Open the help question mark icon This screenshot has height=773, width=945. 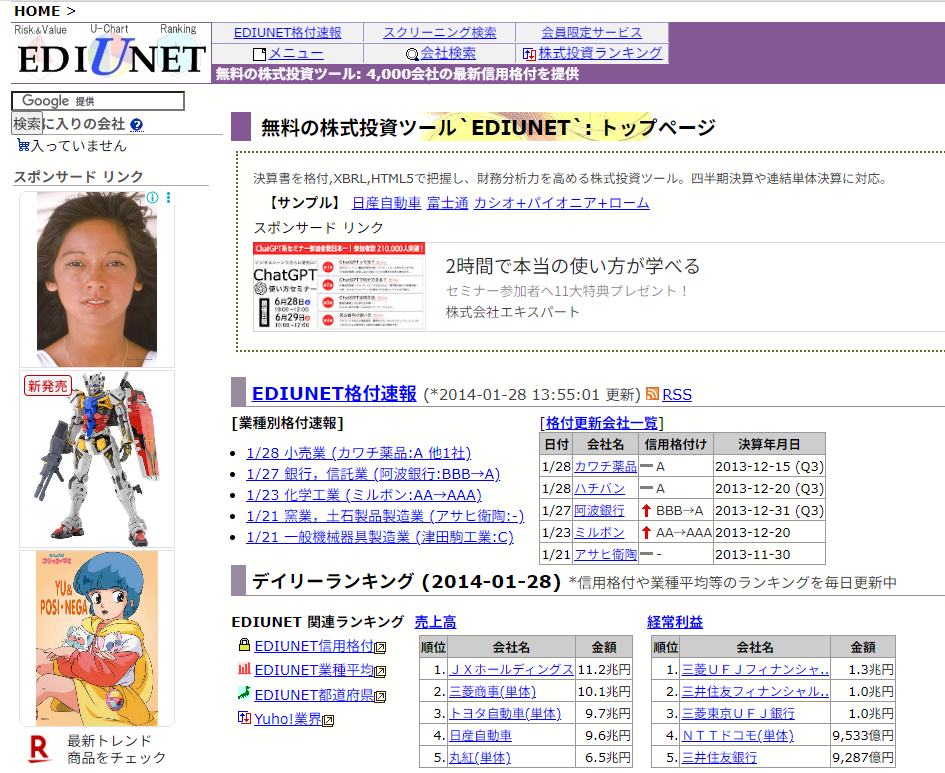pyautogui.click(x=137, y=125)
